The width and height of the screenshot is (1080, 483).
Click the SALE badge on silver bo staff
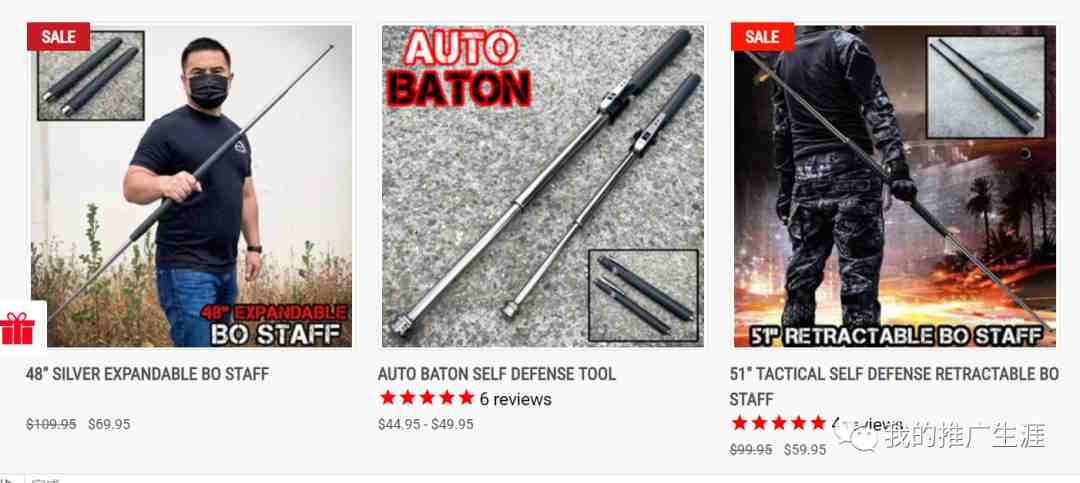tap(59, 37)
